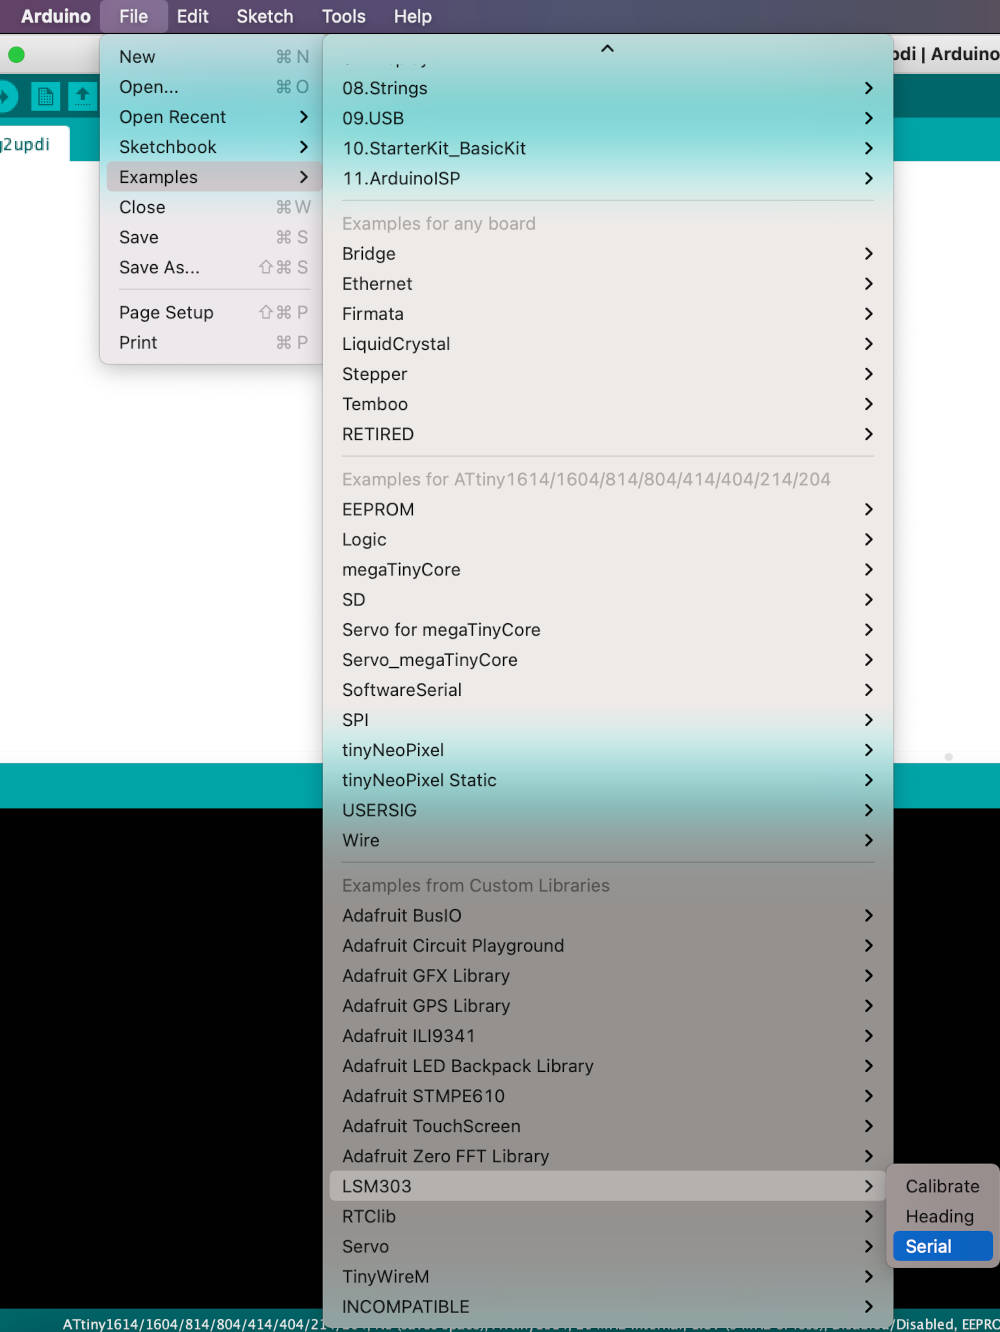Screen dimensions: 1000x1332
Task: Open the EEPROM examples submenu
Action: click(x=607, y=509)
